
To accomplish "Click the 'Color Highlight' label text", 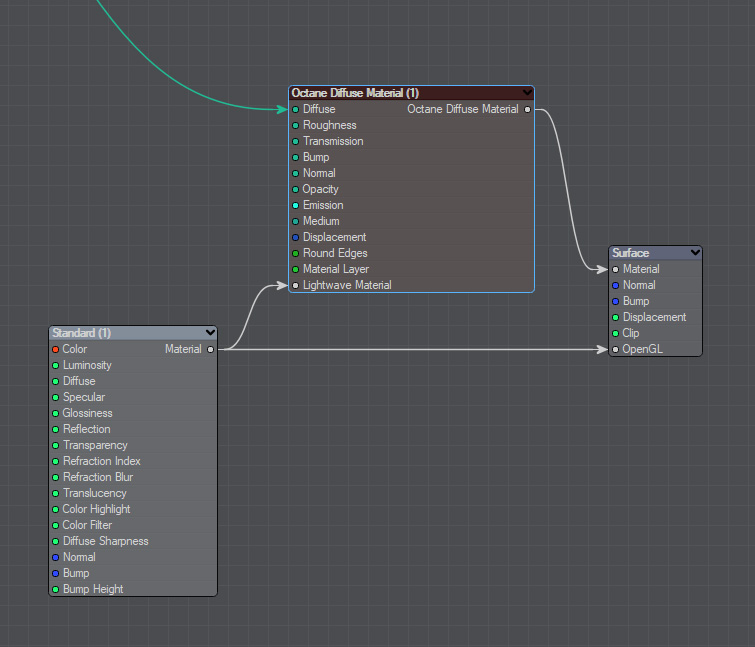I will coord(96,509).
